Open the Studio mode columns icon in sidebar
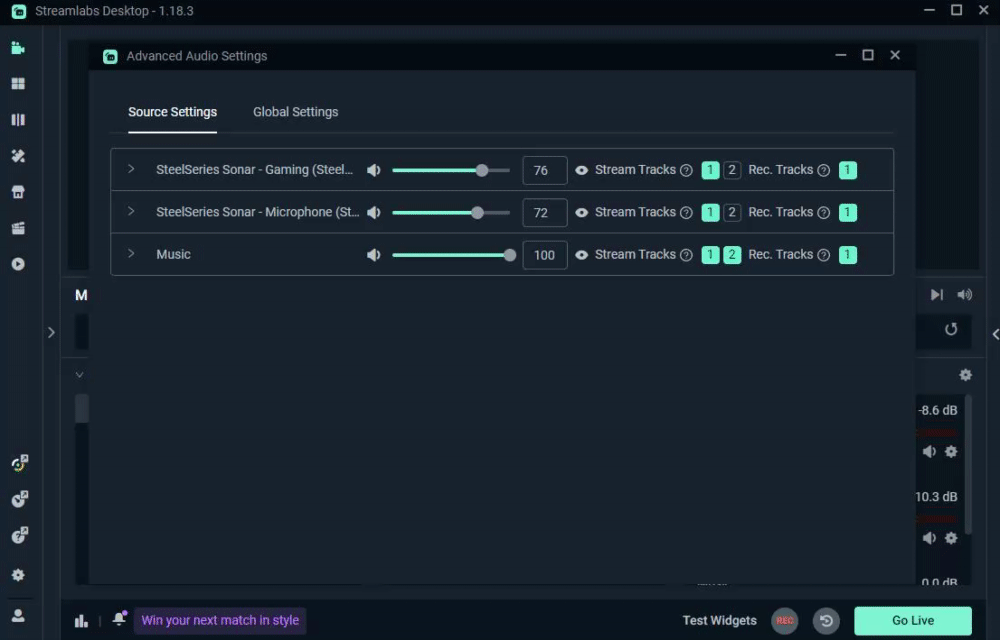1000x640 pixels. click(x=18, y=120)
